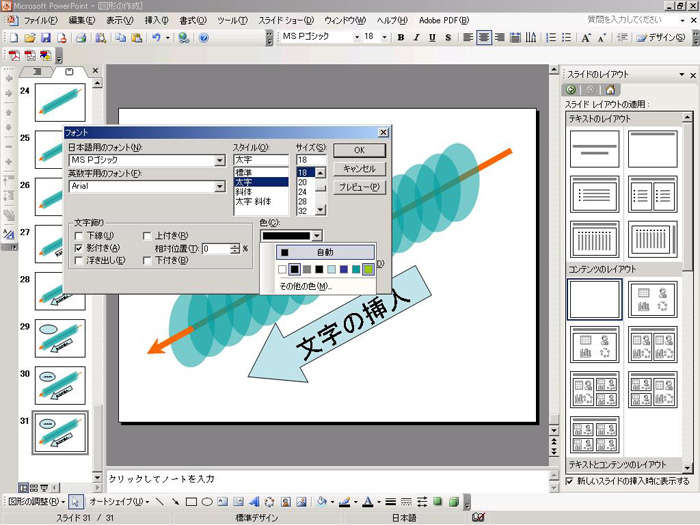Open the 書式(O) menu

pyautogui.click(x=193, y=21)
